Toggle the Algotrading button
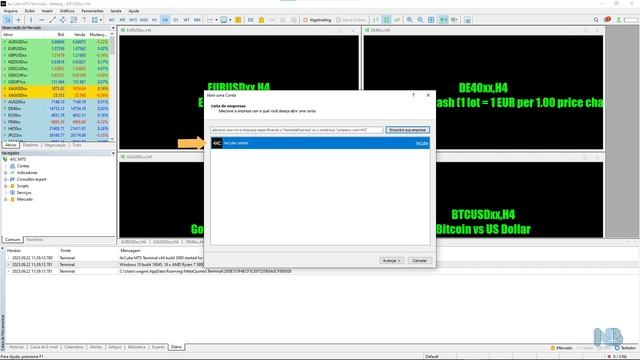This screenshot has width=640, height=360. click(317, 20)
